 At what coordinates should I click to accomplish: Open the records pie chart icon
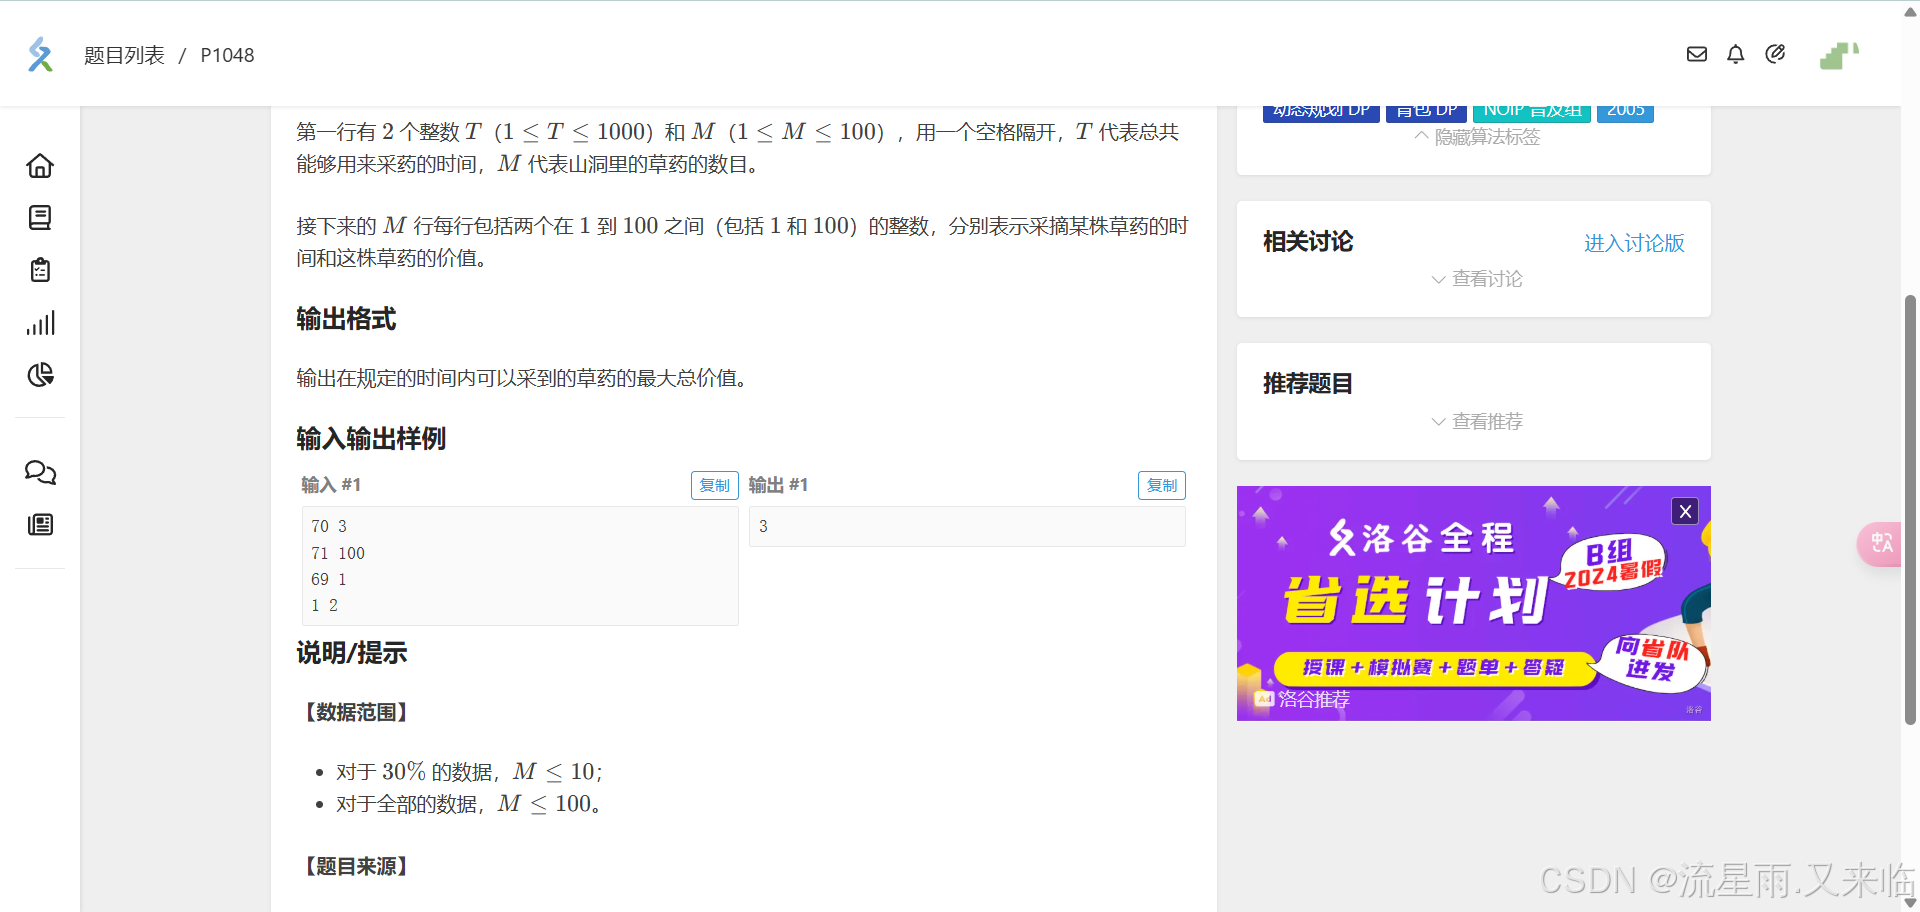pyautogui.click(x=40, y=375)
